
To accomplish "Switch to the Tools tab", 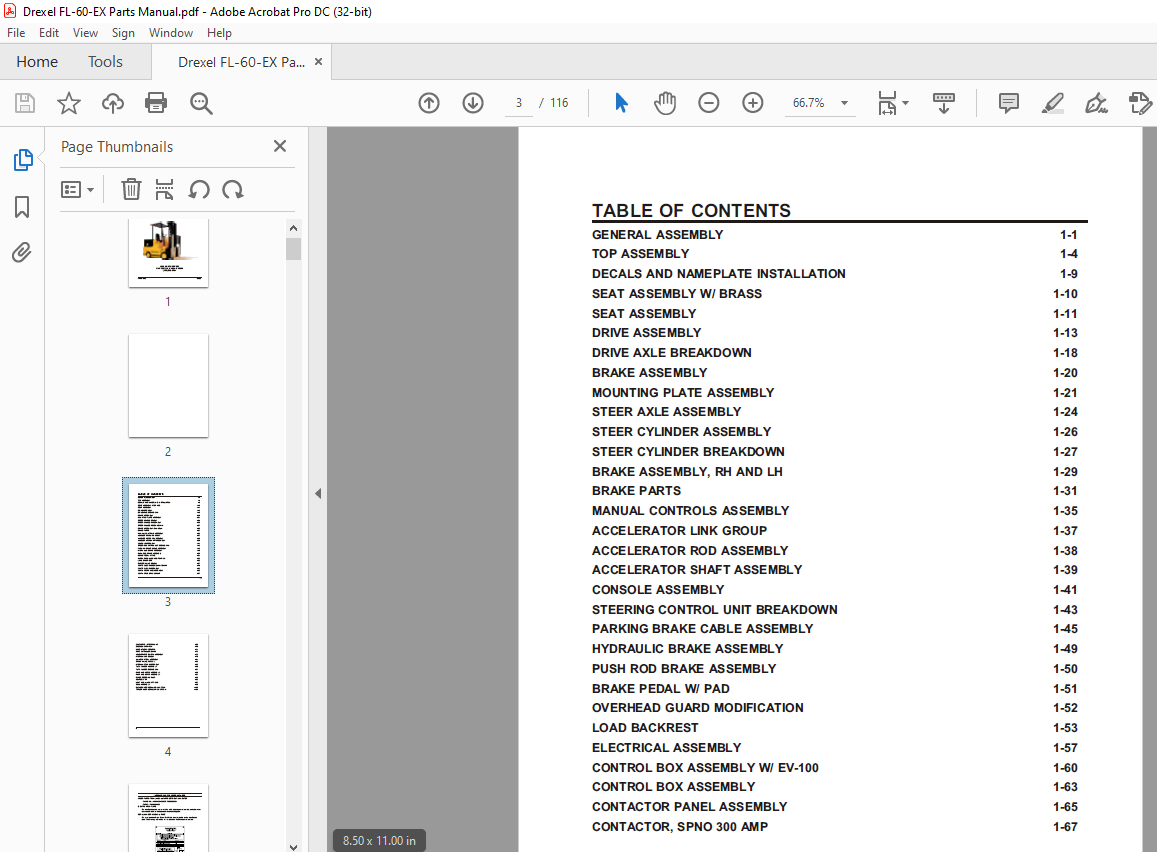I will (106, 62).
